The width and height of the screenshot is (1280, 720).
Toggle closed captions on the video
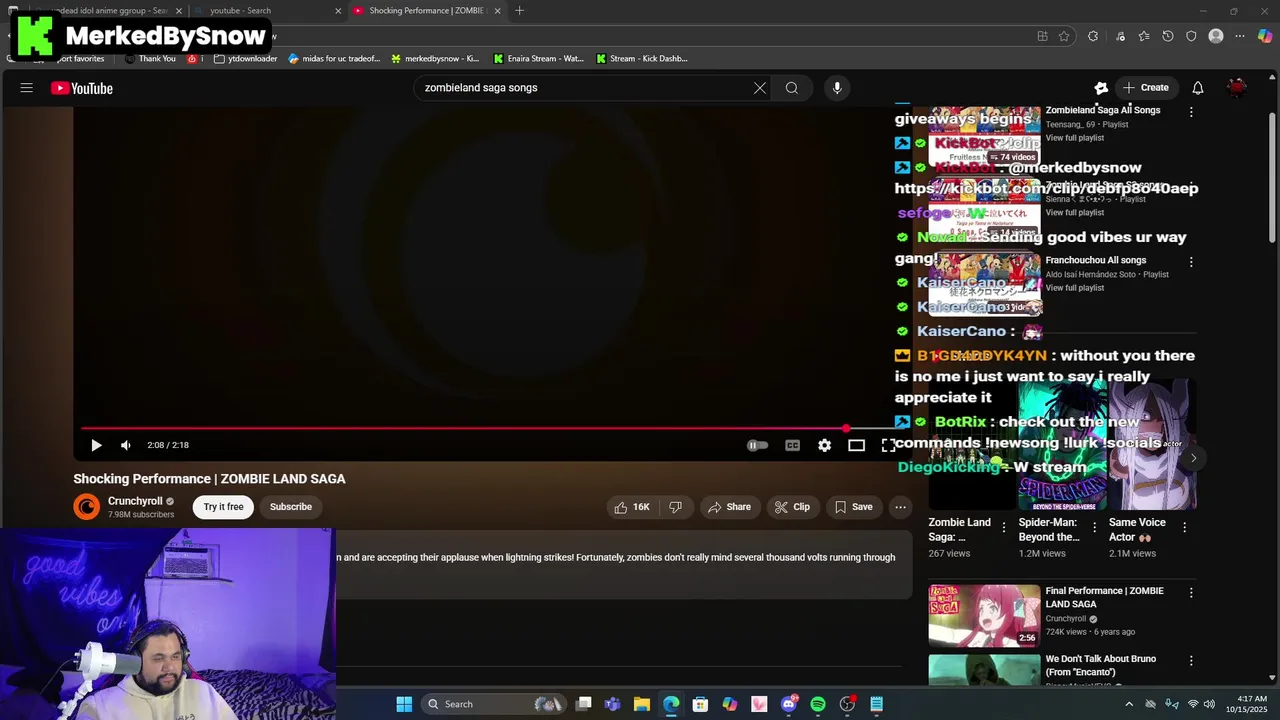point(792,445)
